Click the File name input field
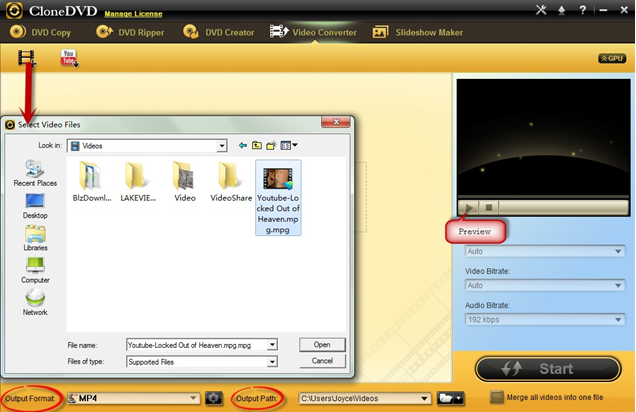This screenshot has width=636, height=412. pyautogui.click(x=197, y=345)
